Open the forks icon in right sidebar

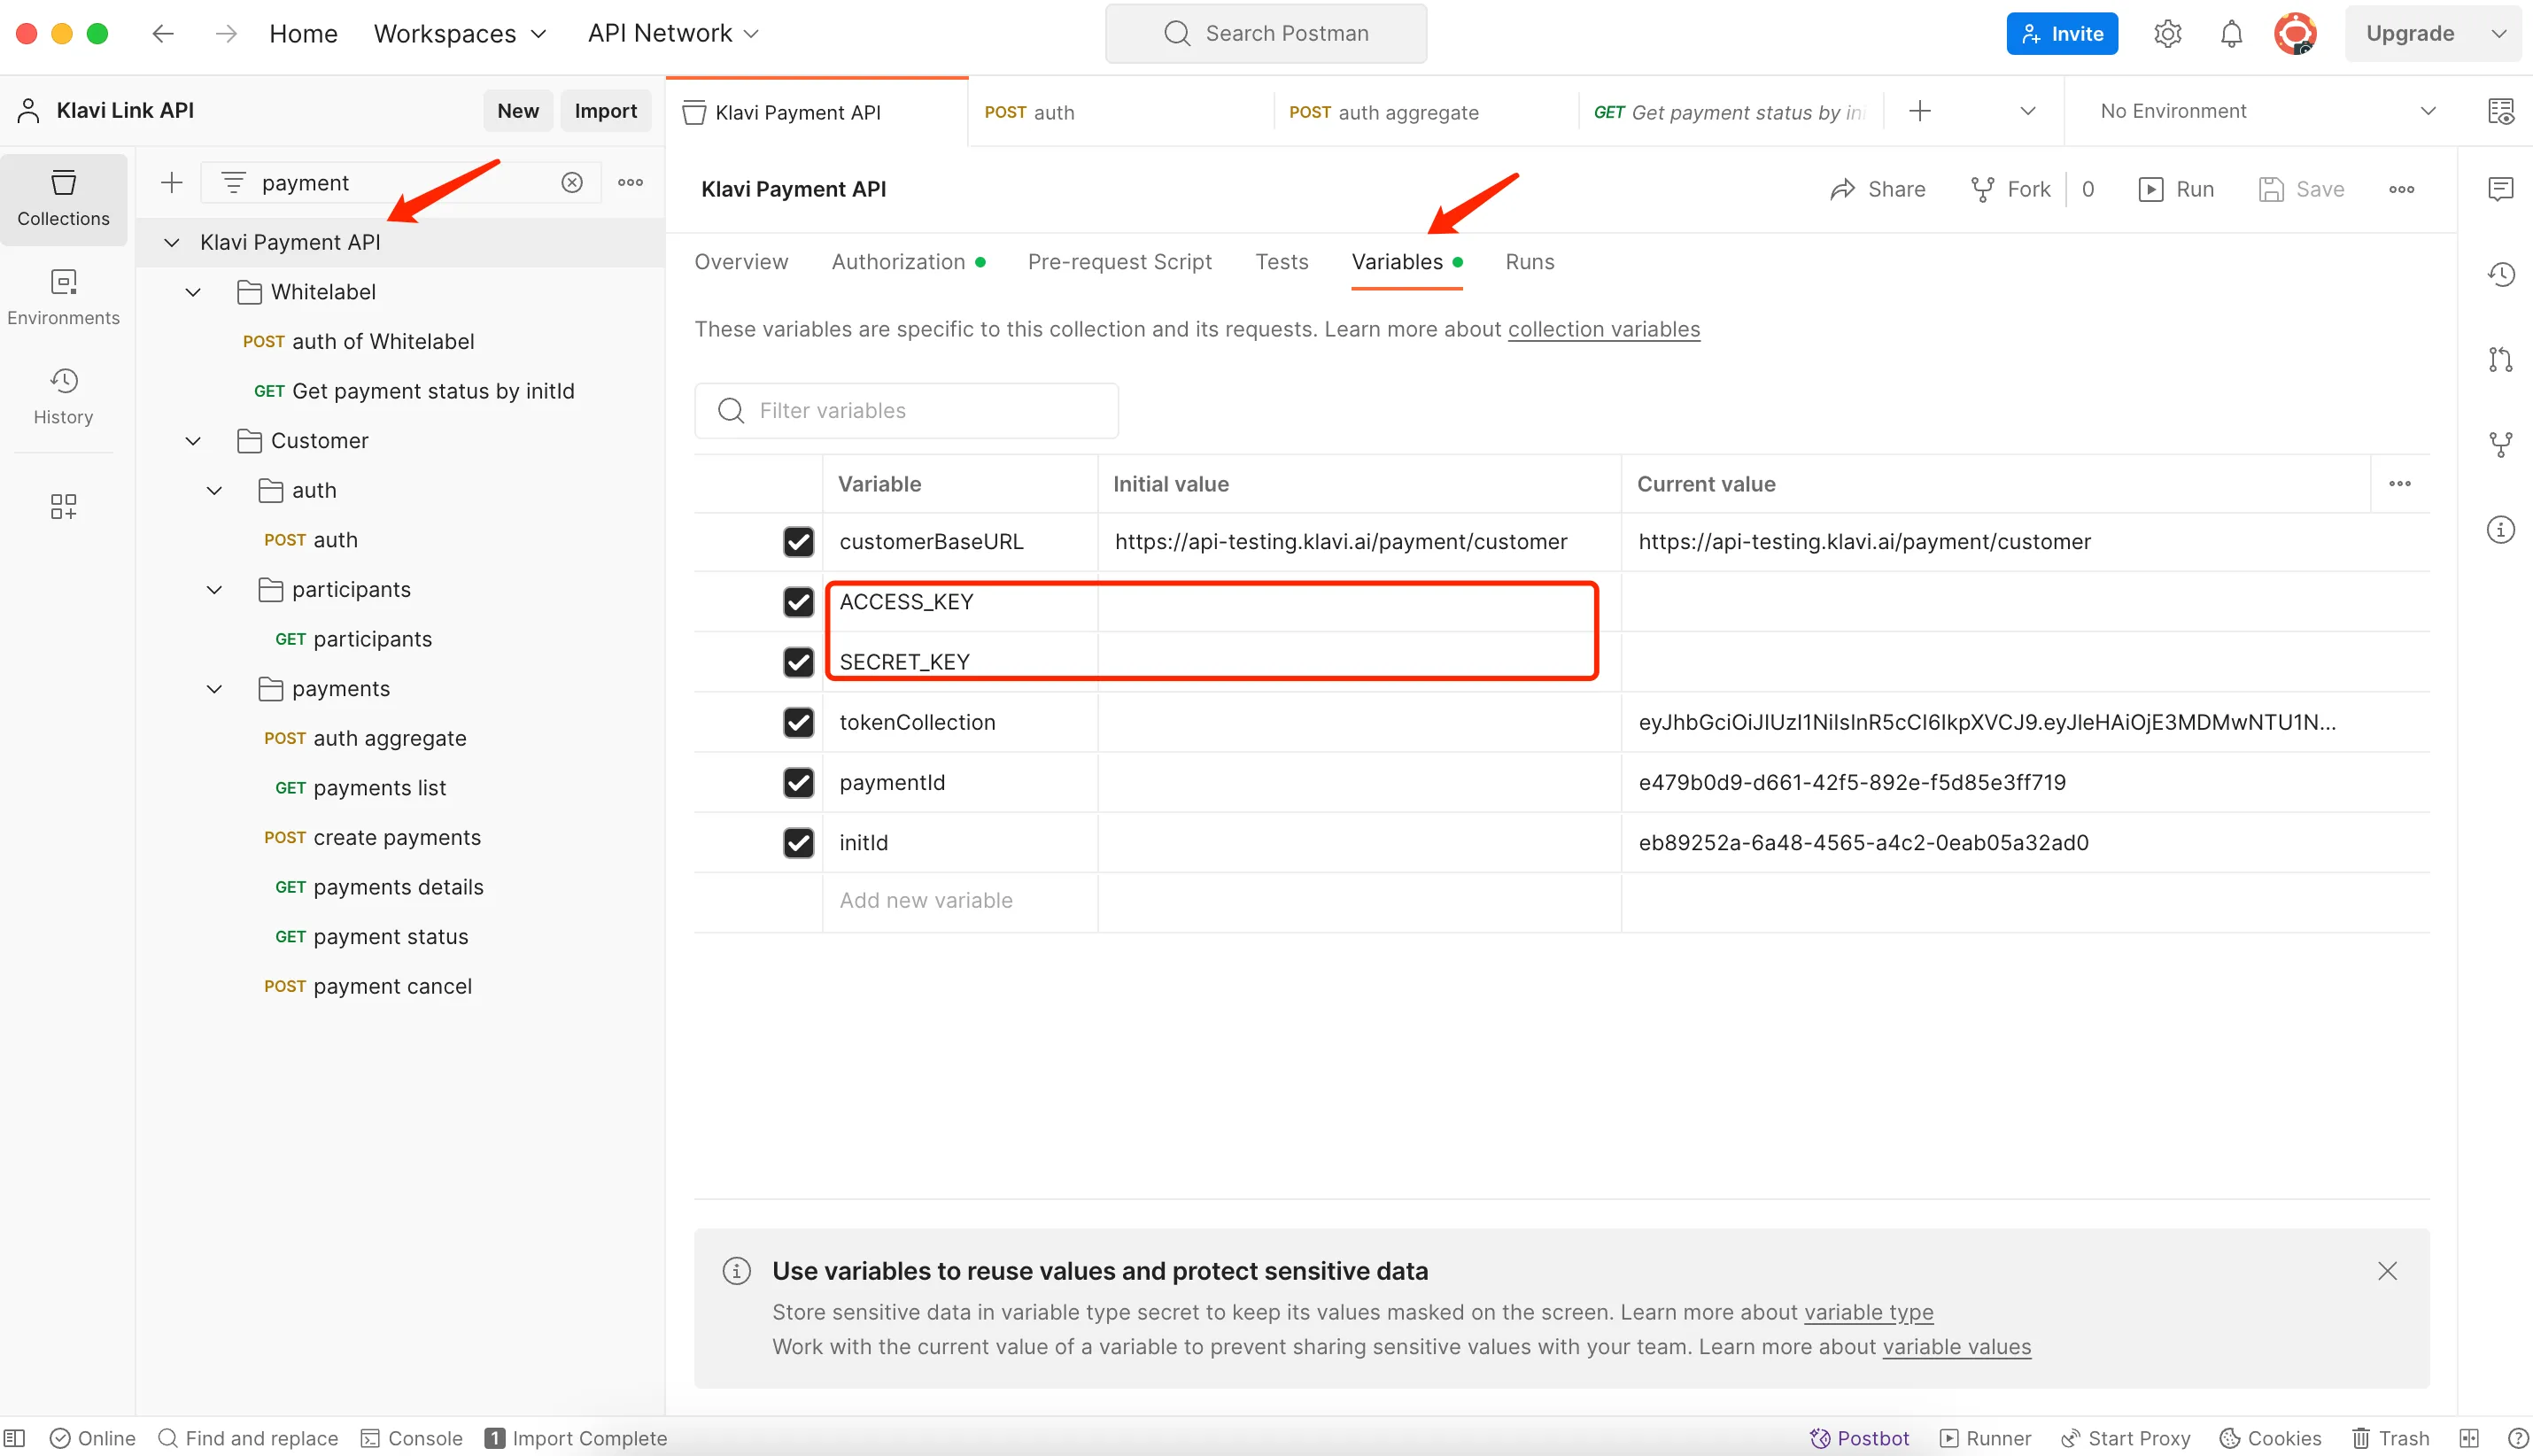(x=2500, y=444)
